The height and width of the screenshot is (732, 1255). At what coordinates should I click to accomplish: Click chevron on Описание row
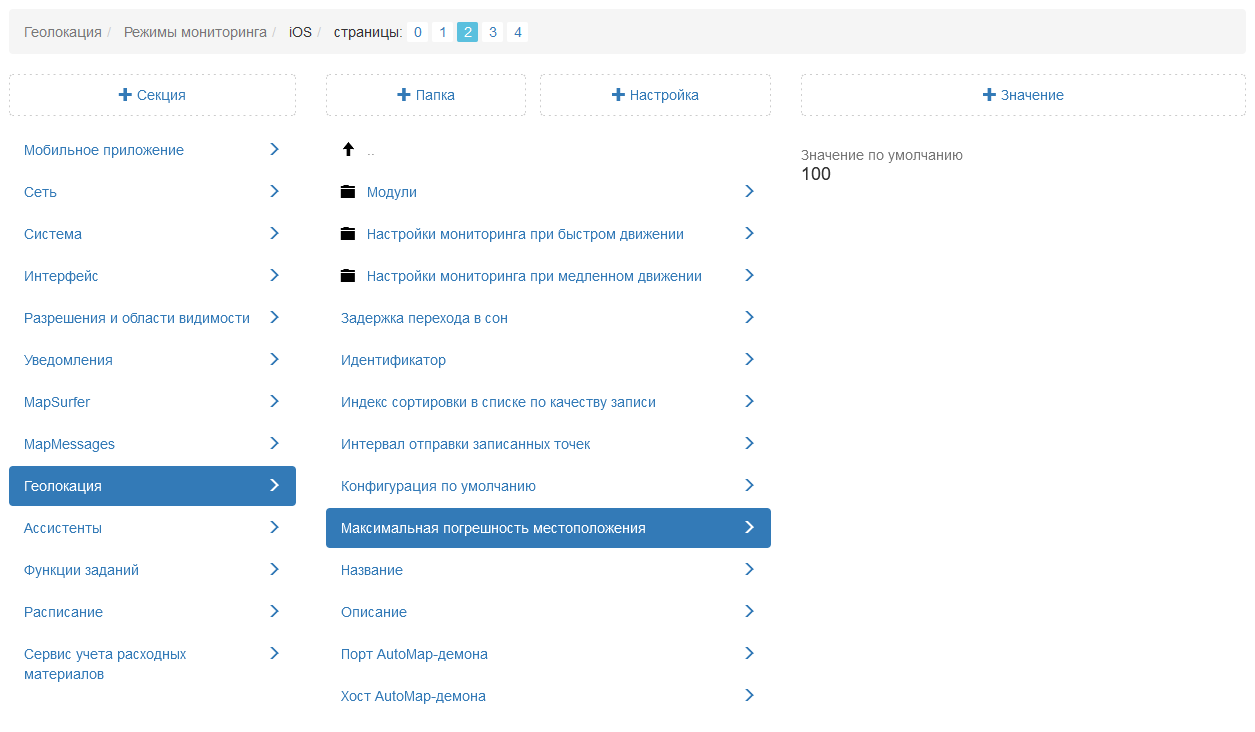[749, 611]
